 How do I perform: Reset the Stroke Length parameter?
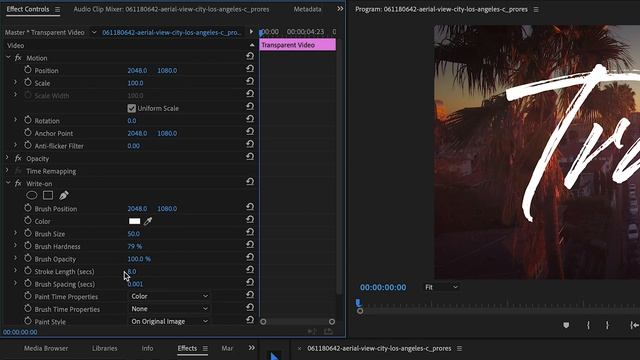(250, 270)
